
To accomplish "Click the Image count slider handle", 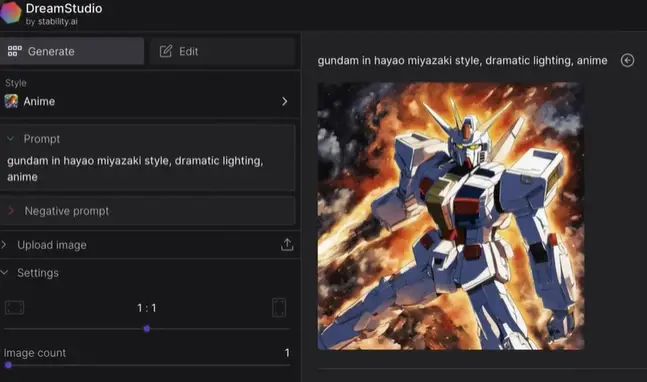I will pos(8,365).
